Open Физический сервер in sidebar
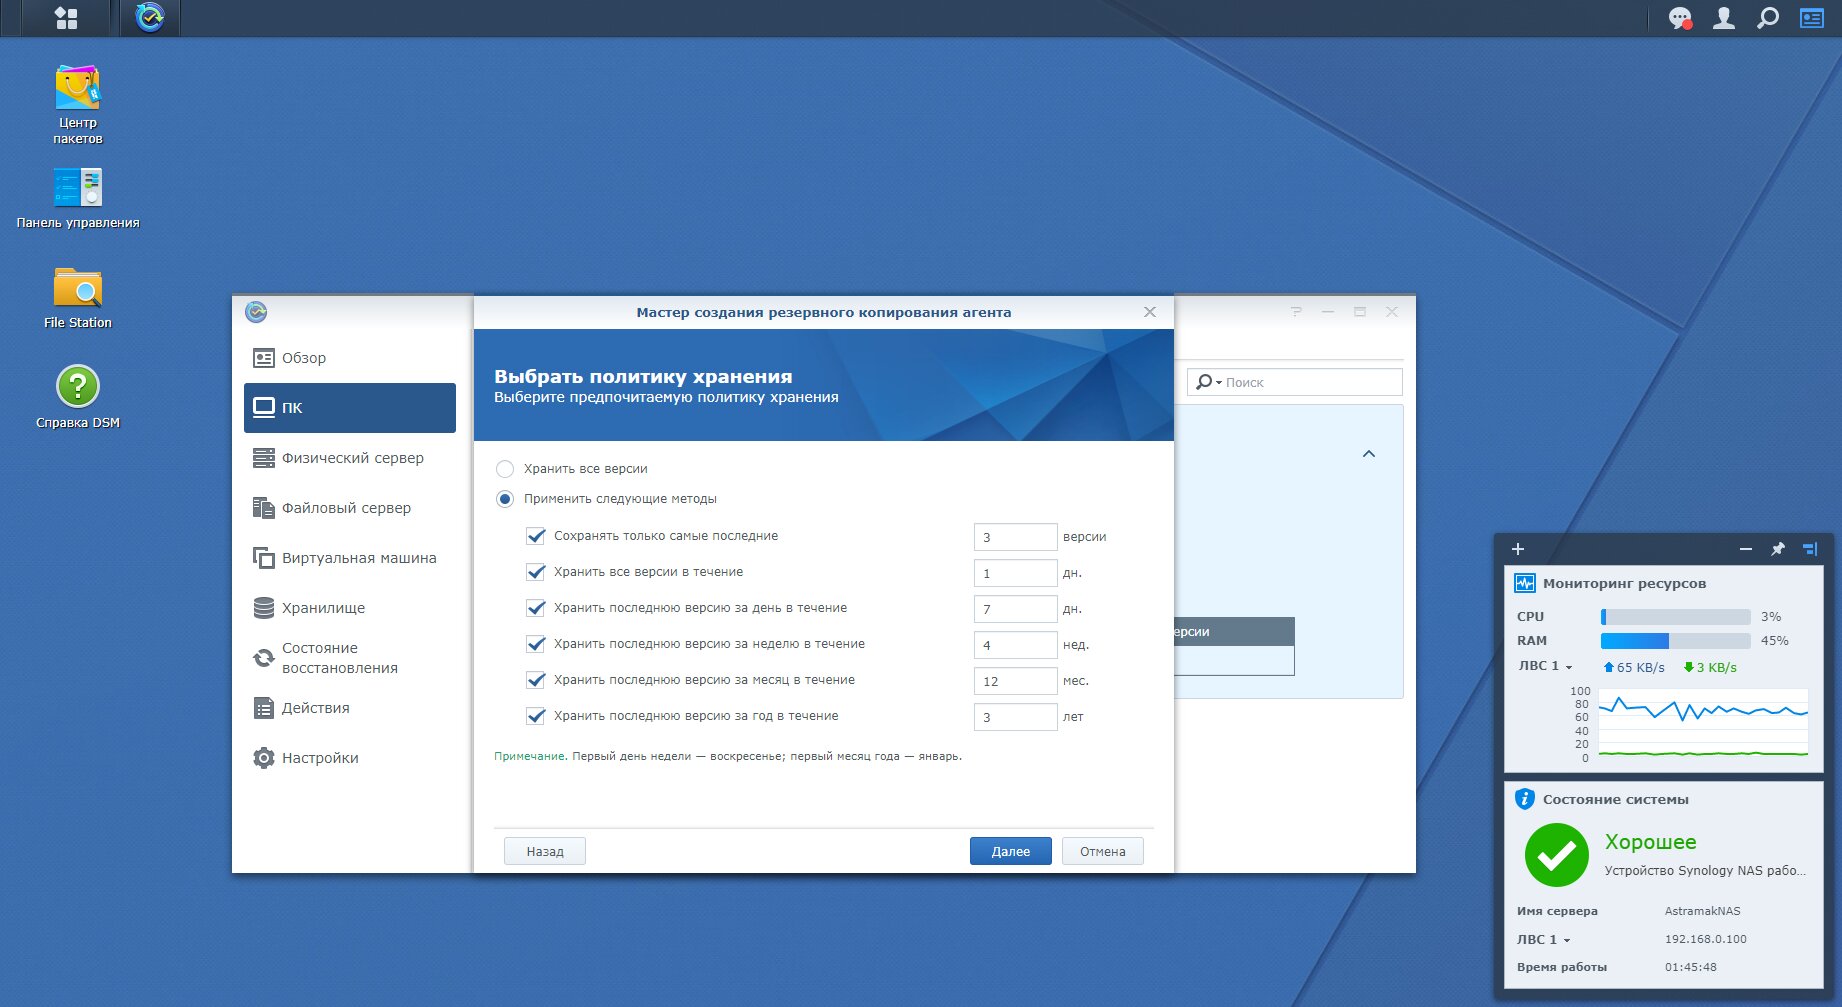Screen dimensions: 1842x1007 350,458
